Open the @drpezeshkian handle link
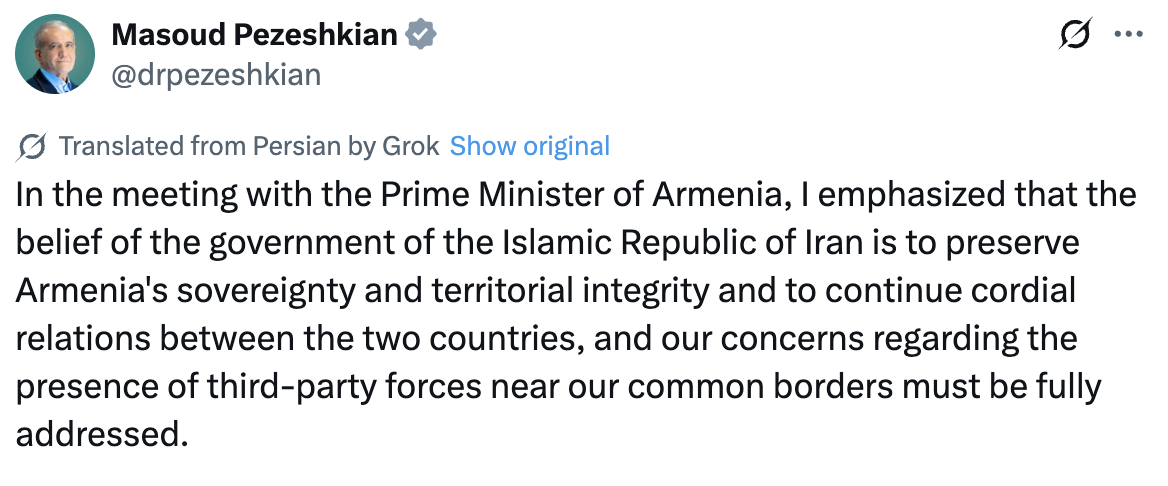1168x486 pixels. pyautogui.click(x=216, y=75)
